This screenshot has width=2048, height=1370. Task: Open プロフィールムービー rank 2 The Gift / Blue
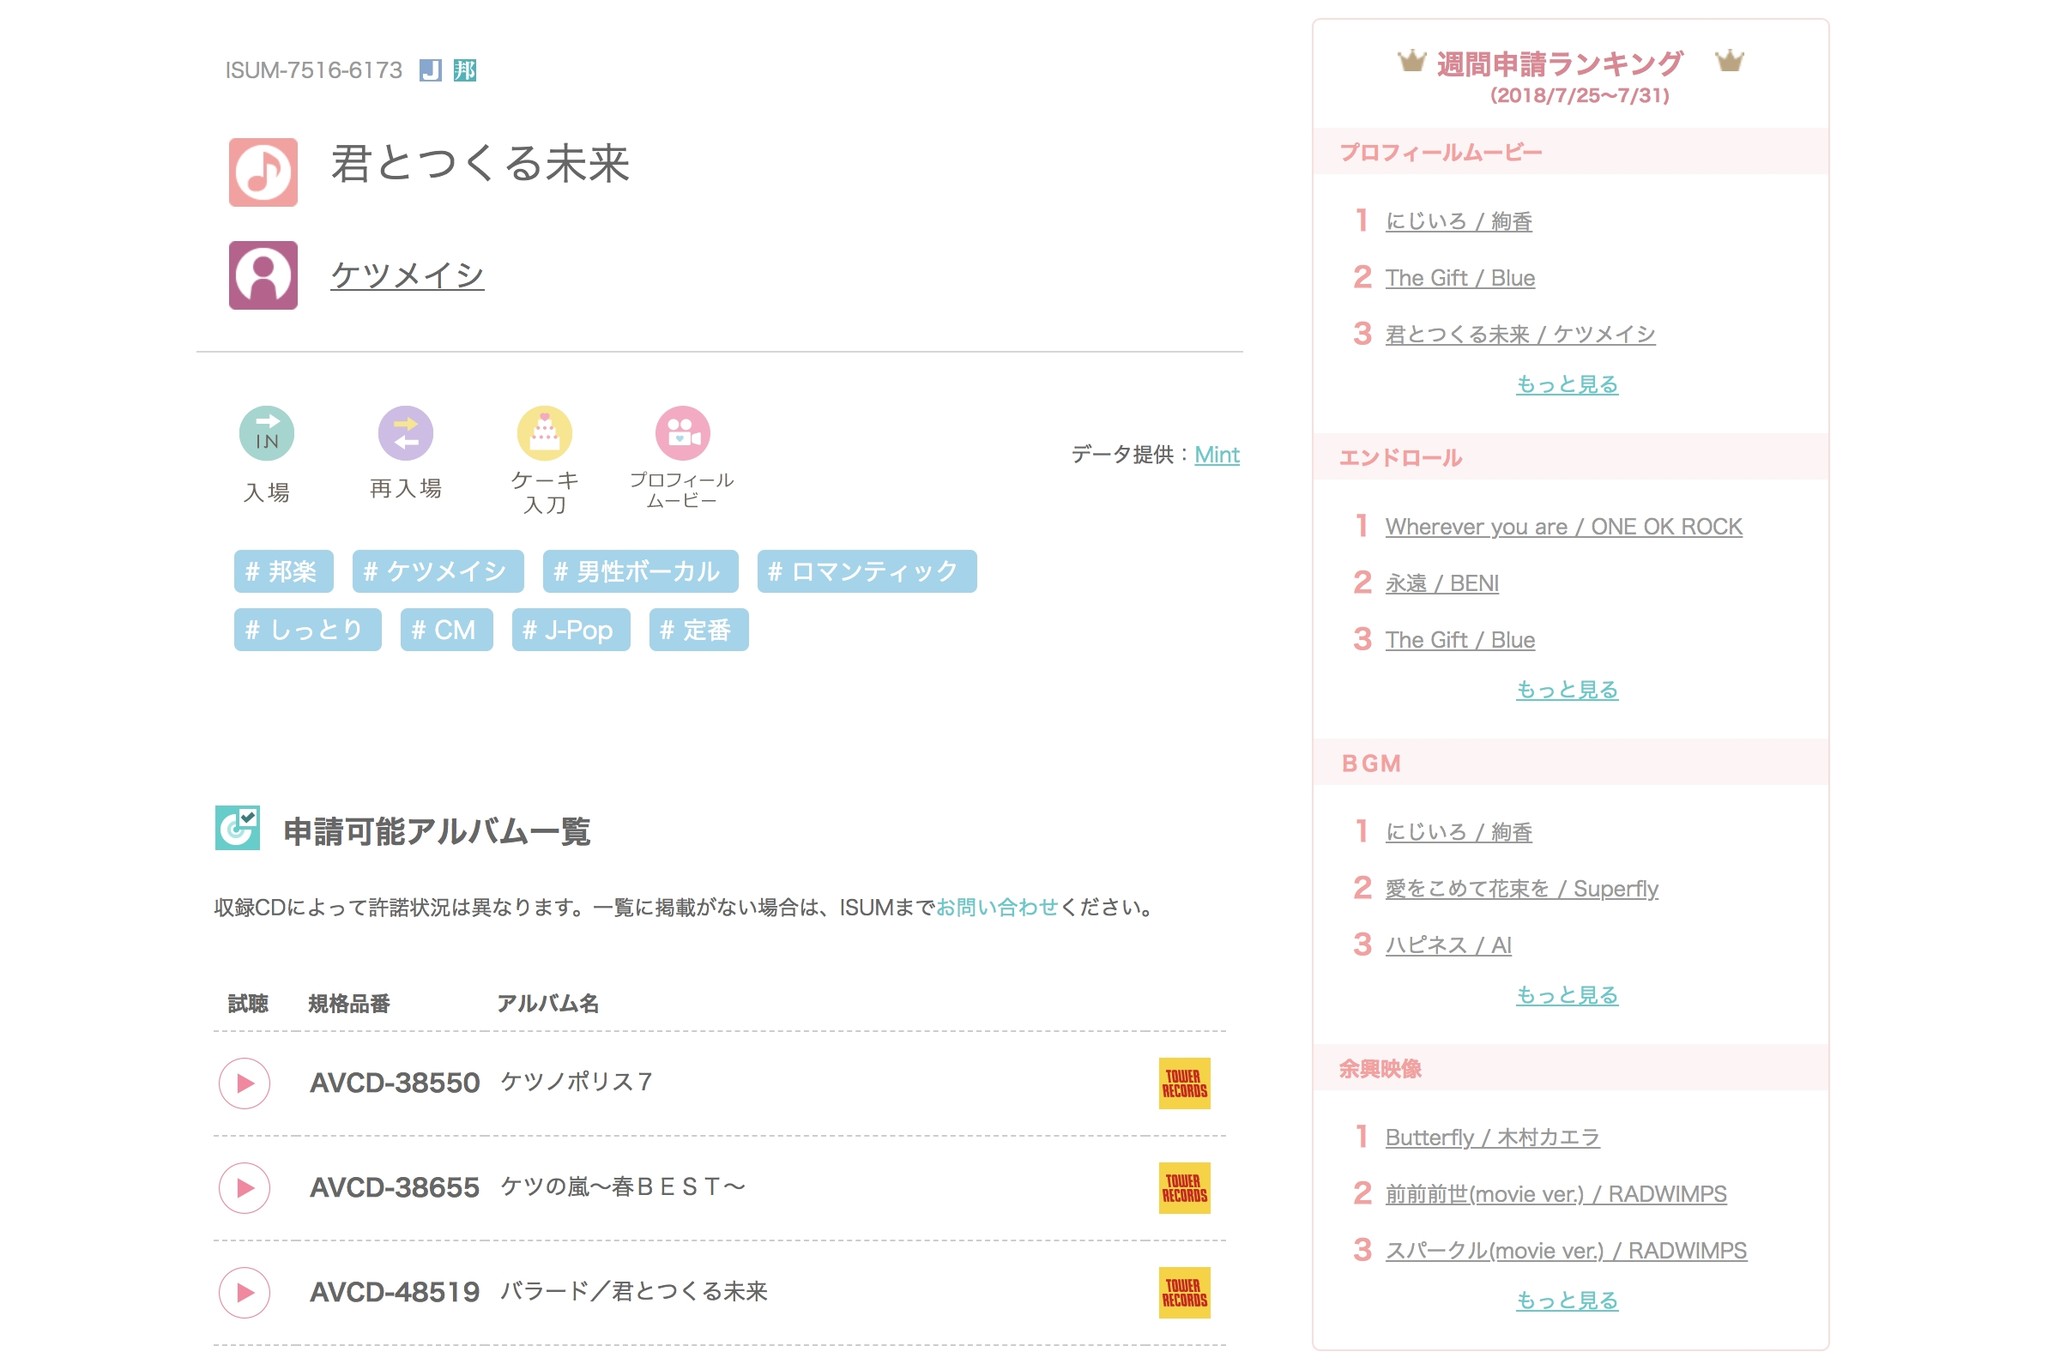[x=1459, y=278]
